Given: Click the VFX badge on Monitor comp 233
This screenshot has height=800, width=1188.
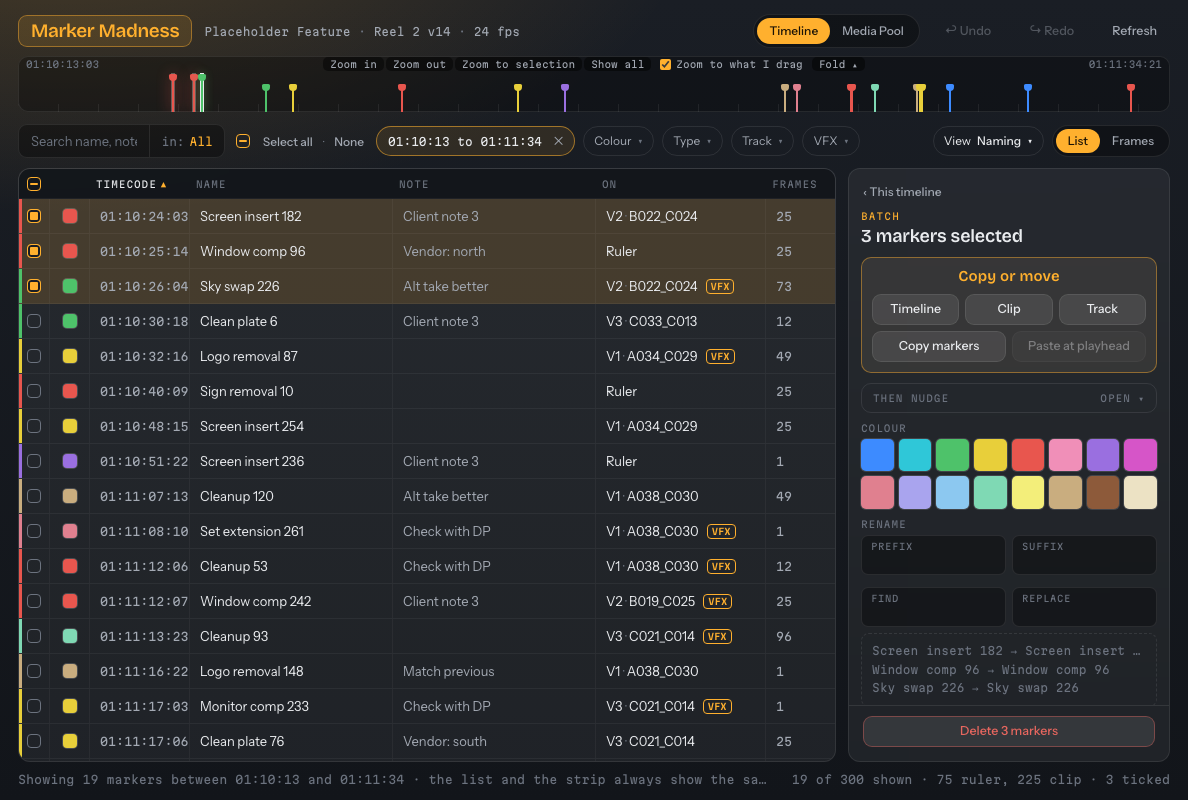Looking at the screenshot, I should coord(717,706).
